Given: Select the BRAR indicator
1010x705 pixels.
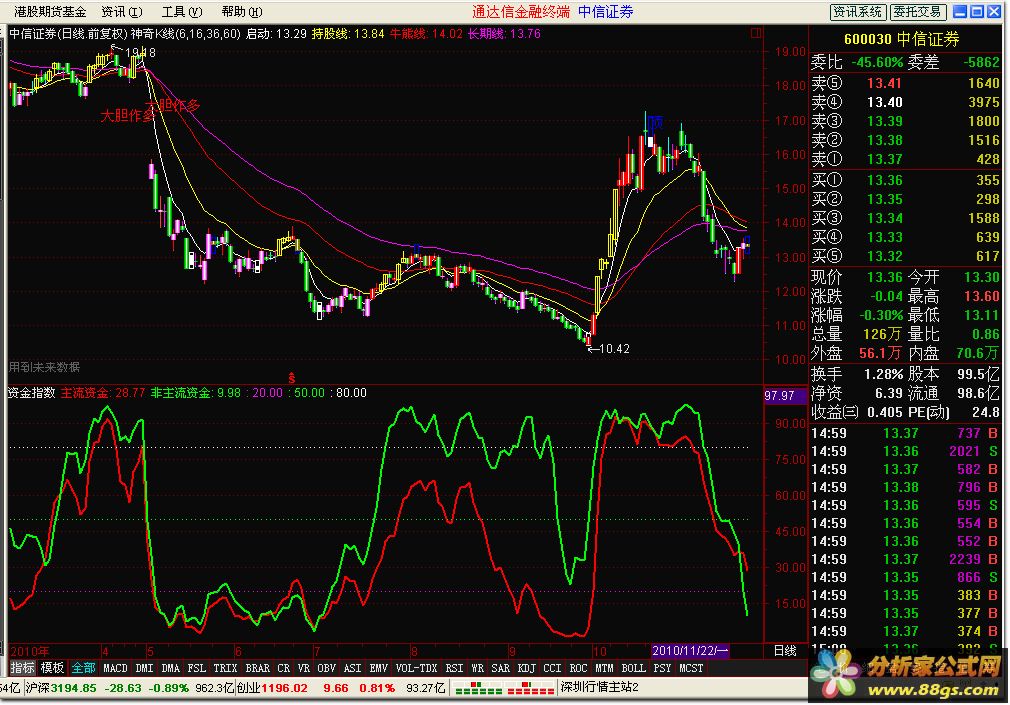Looking at the screenshot, I should pos(258,668).
